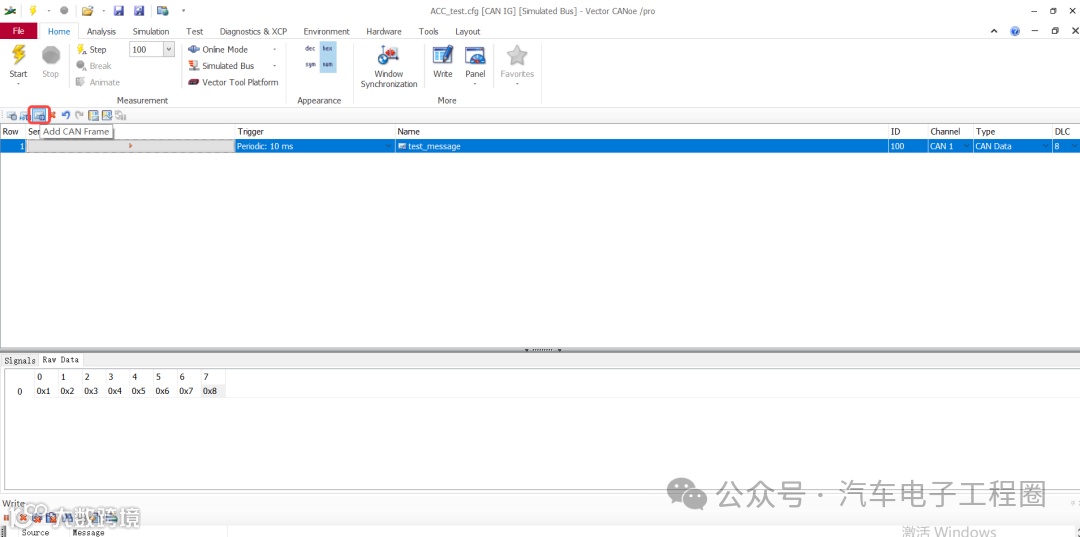
Task: Click the Trigger column header
Action: [315, 131]
